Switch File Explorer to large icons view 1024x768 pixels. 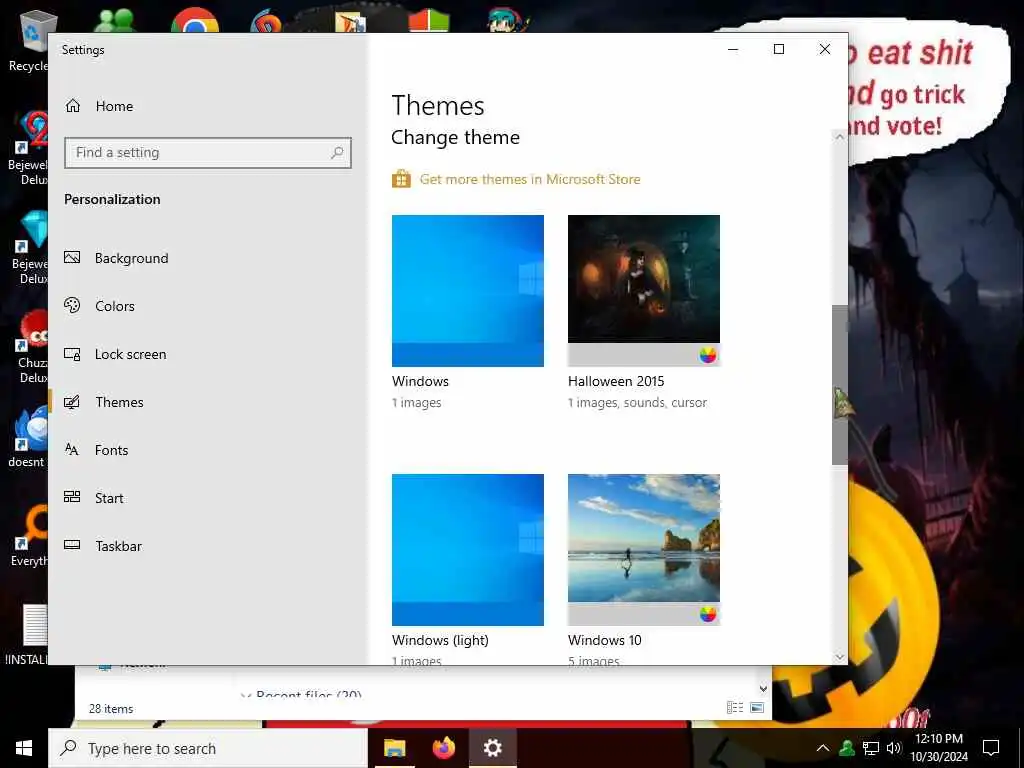[757, 708]
